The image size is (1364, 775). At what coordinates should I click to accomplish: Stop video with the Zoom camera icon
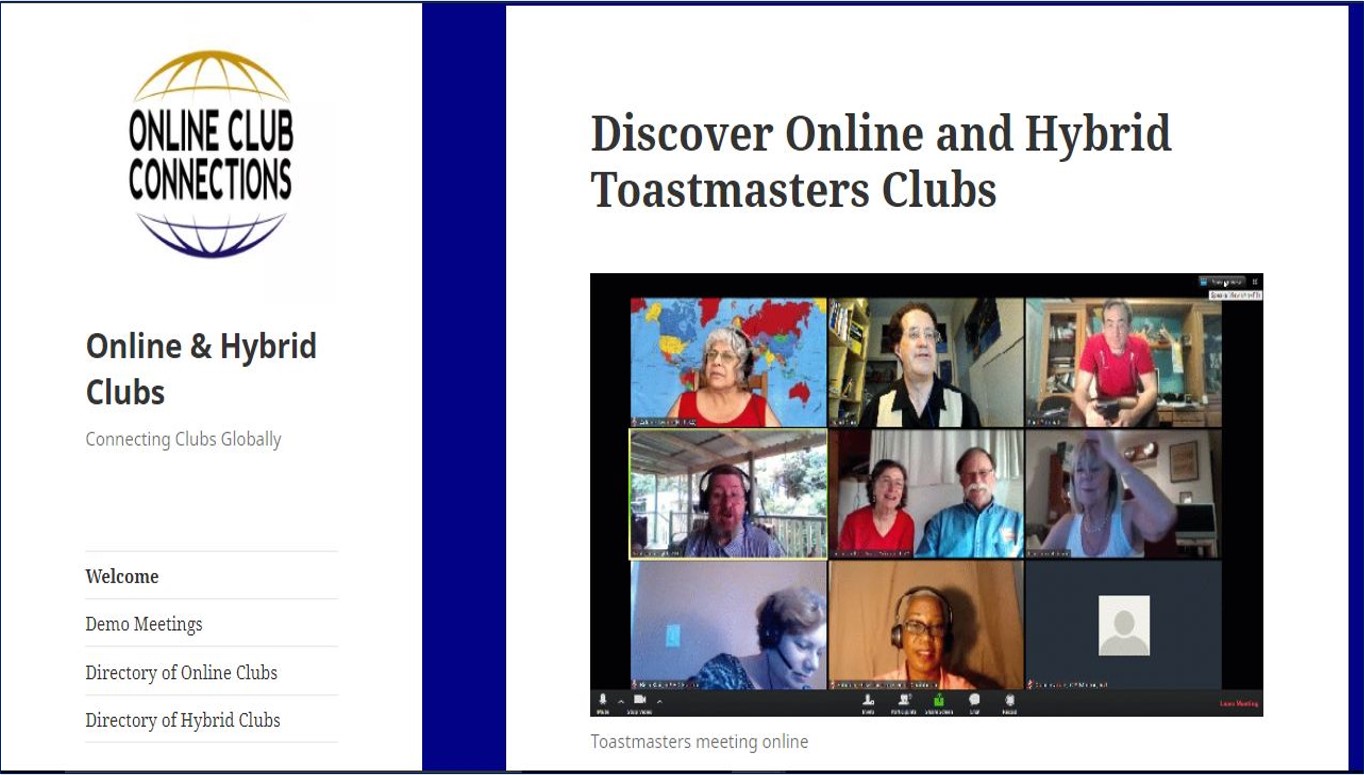pyautogui.click(x=640, y=700)
